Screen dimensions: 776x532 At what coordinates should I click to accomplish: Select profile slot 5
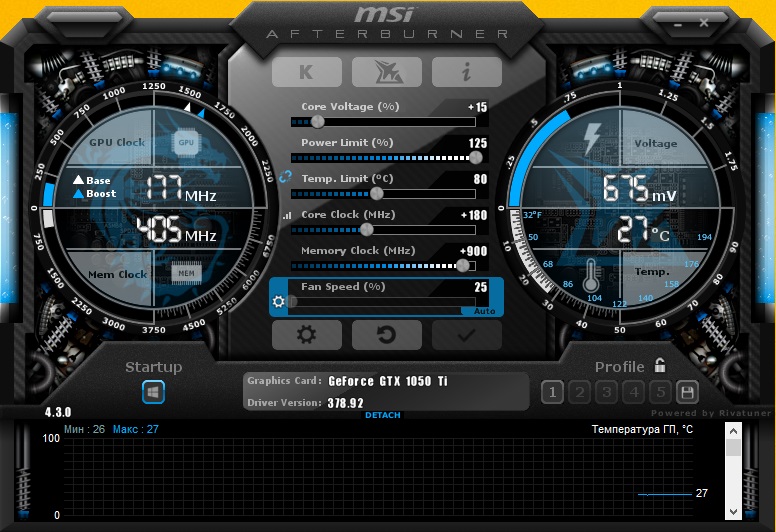click(x=660, y=393)
